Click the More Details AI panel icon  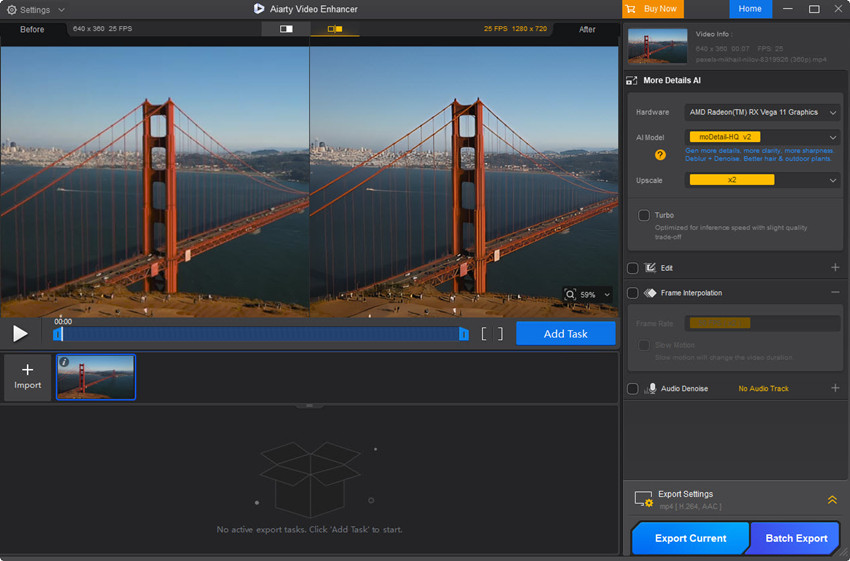pyautogui.click(x=632, y=80)
